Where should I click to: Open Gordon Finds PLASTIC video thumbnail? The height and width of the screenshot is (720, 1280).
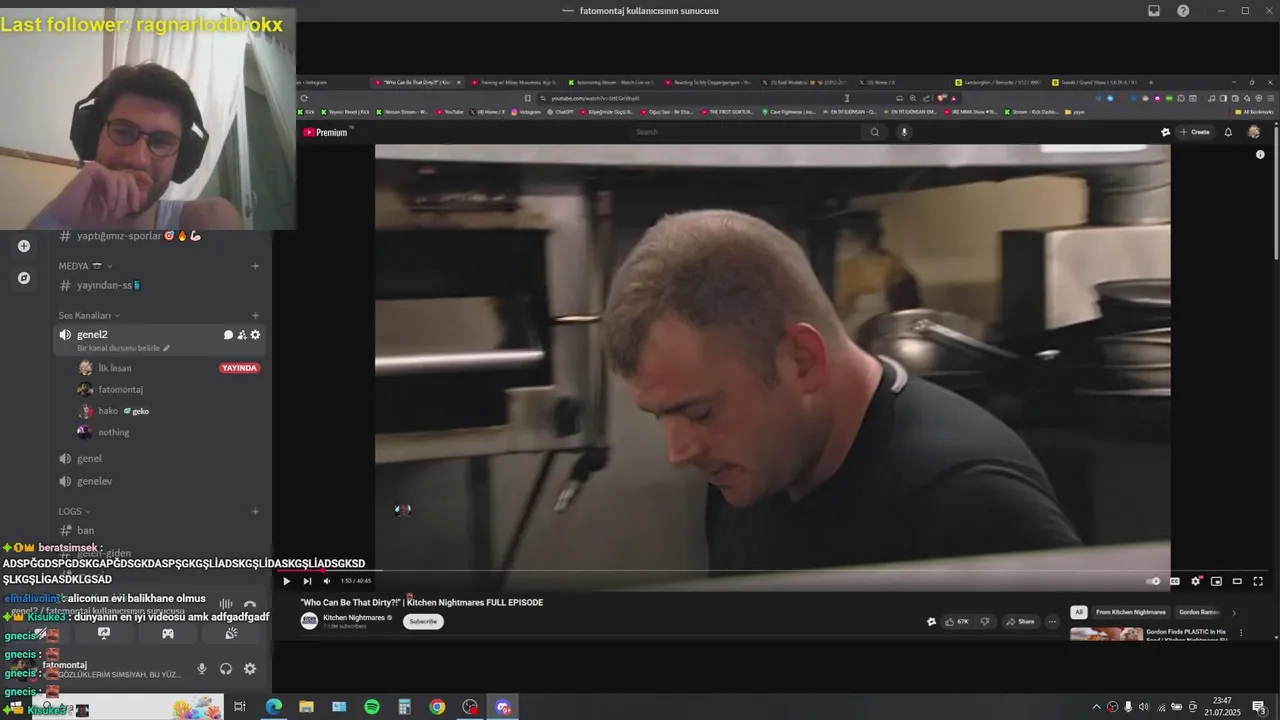pyautogui.click(x=1106, y=634)
